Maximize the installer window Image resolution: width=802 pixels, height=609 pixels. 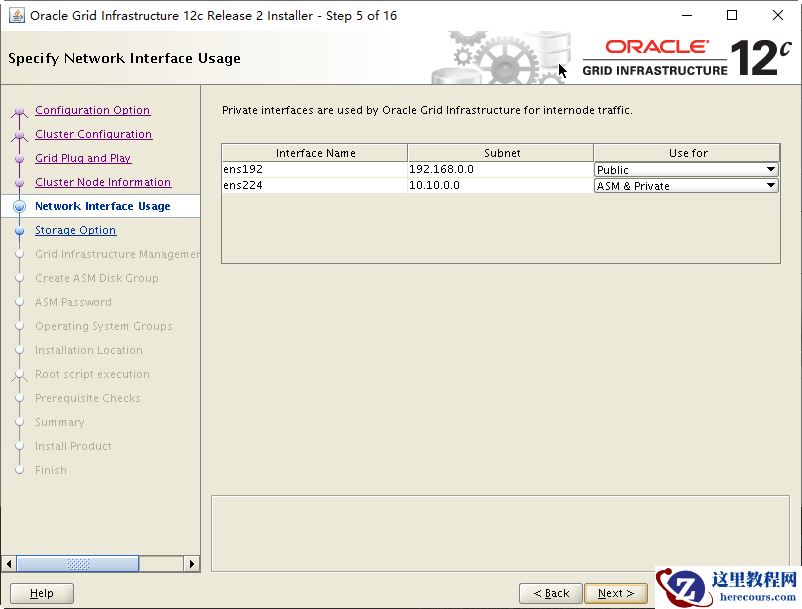732,15
